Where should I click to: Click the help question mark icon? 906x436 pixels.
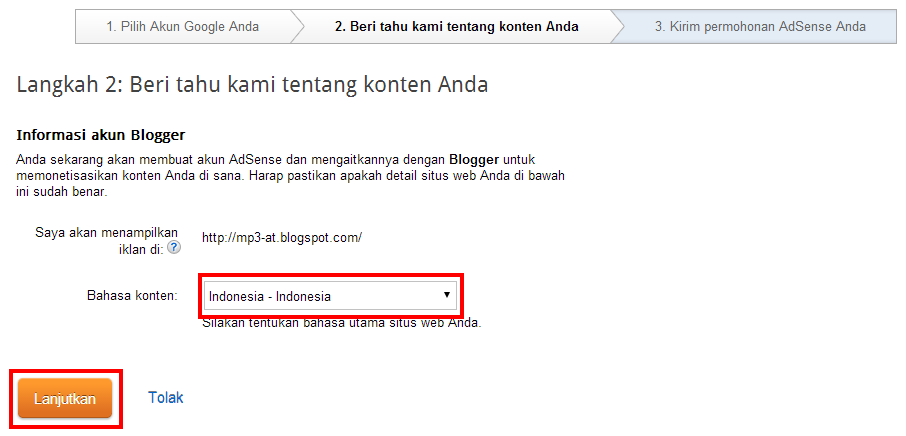pyautogui.click(x=174, y=248)
